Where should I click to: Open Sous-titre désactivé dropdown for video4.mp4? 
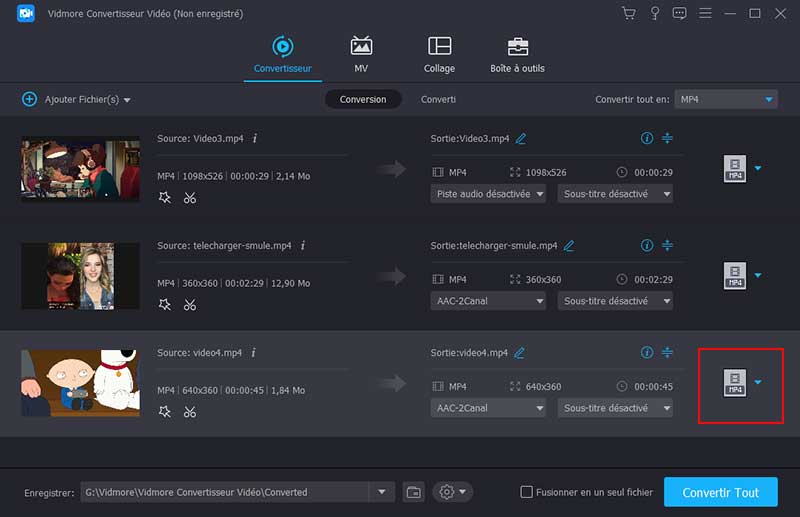coord(615,408)
